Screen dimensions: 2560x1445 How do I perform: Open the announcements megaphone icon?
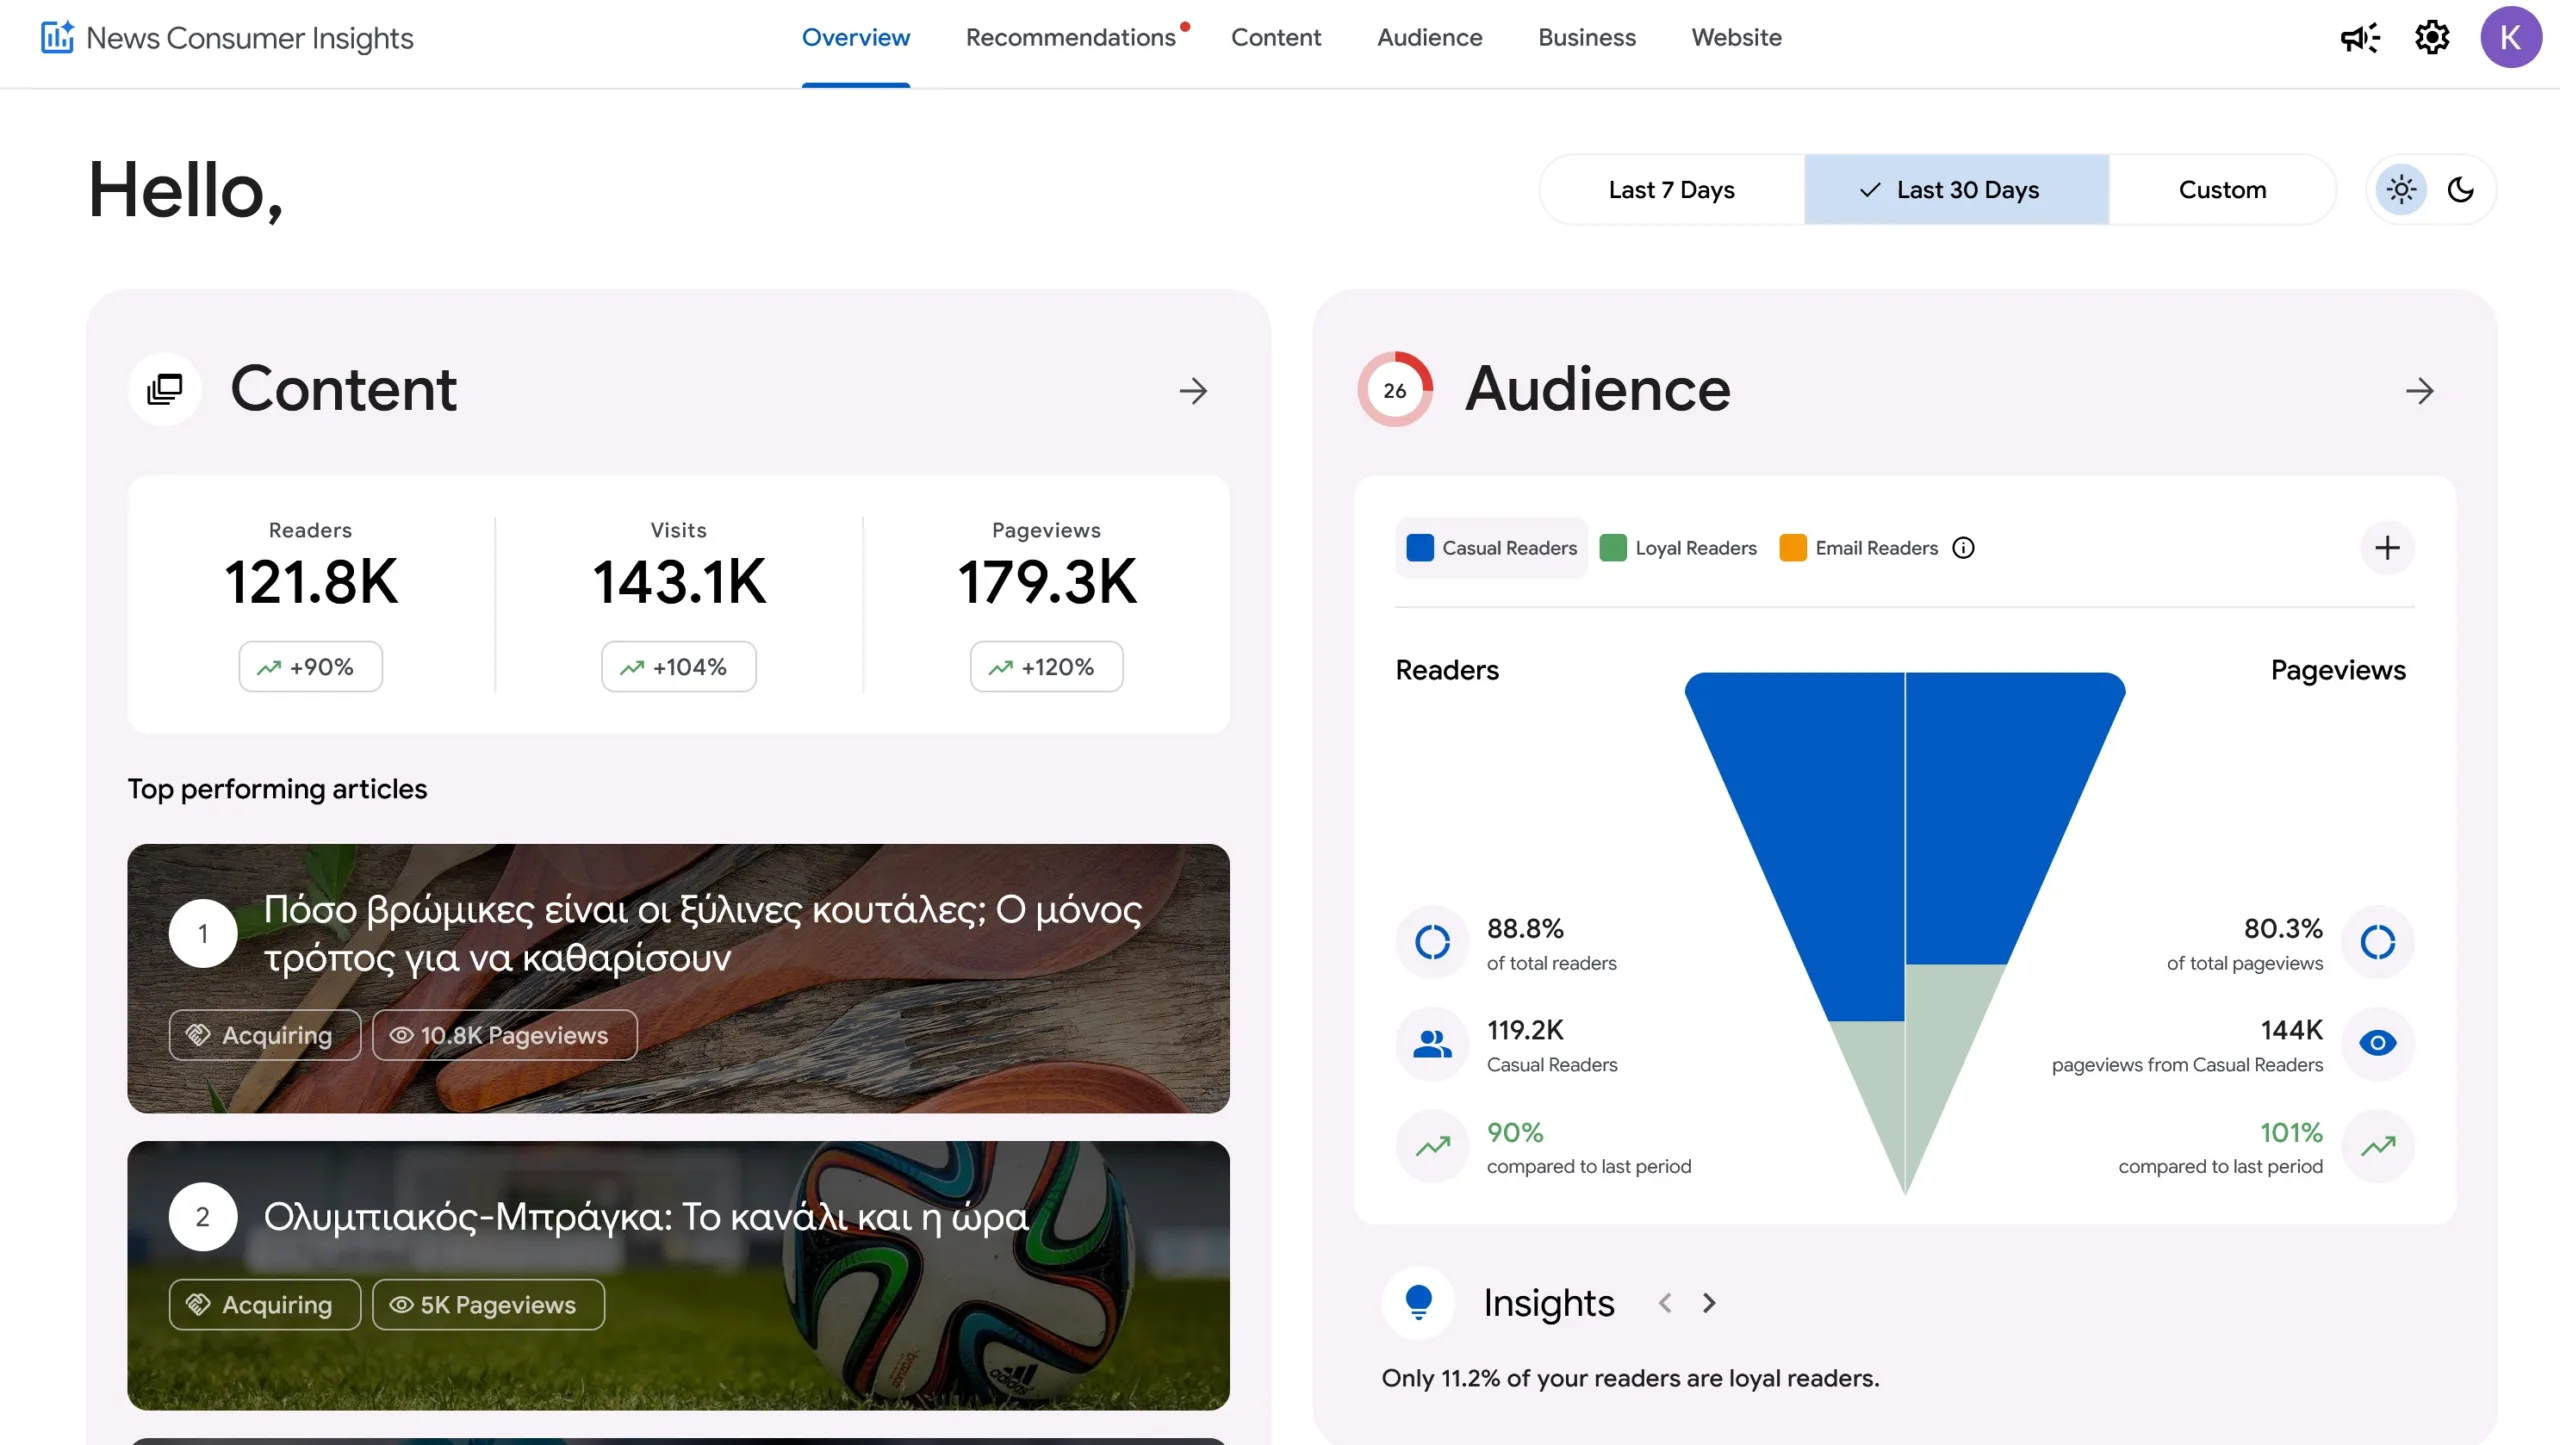(2360, 38)
